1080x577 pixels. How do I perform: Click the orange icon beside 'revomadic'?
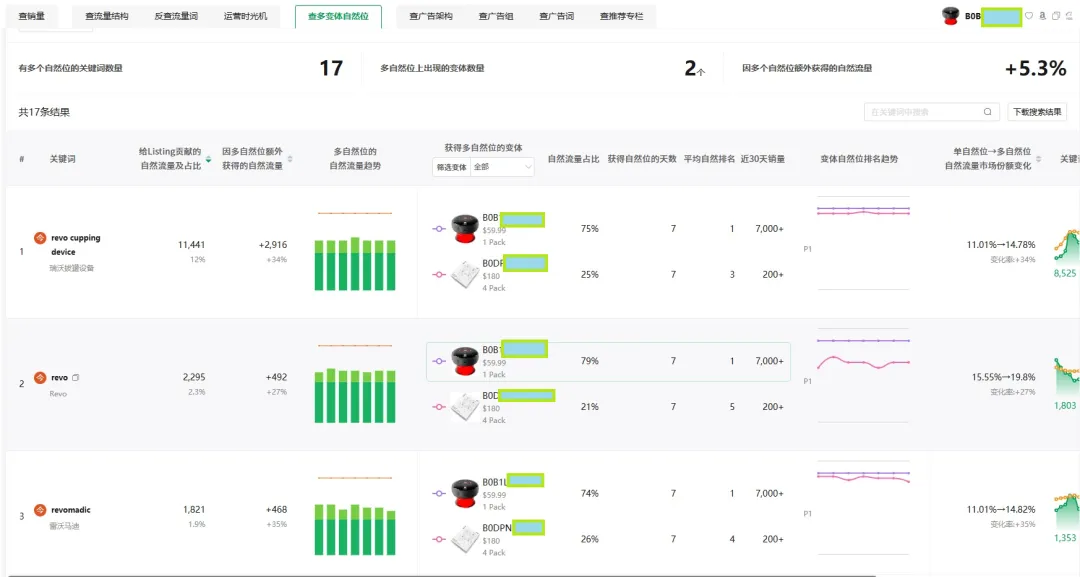[40, 510]
